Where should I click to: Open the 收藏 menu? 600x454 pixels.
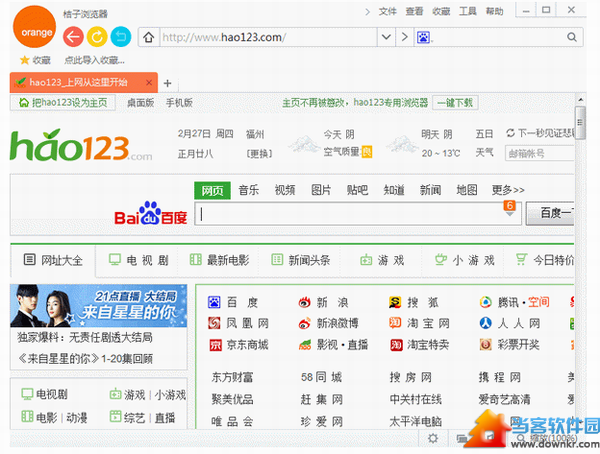441,11
